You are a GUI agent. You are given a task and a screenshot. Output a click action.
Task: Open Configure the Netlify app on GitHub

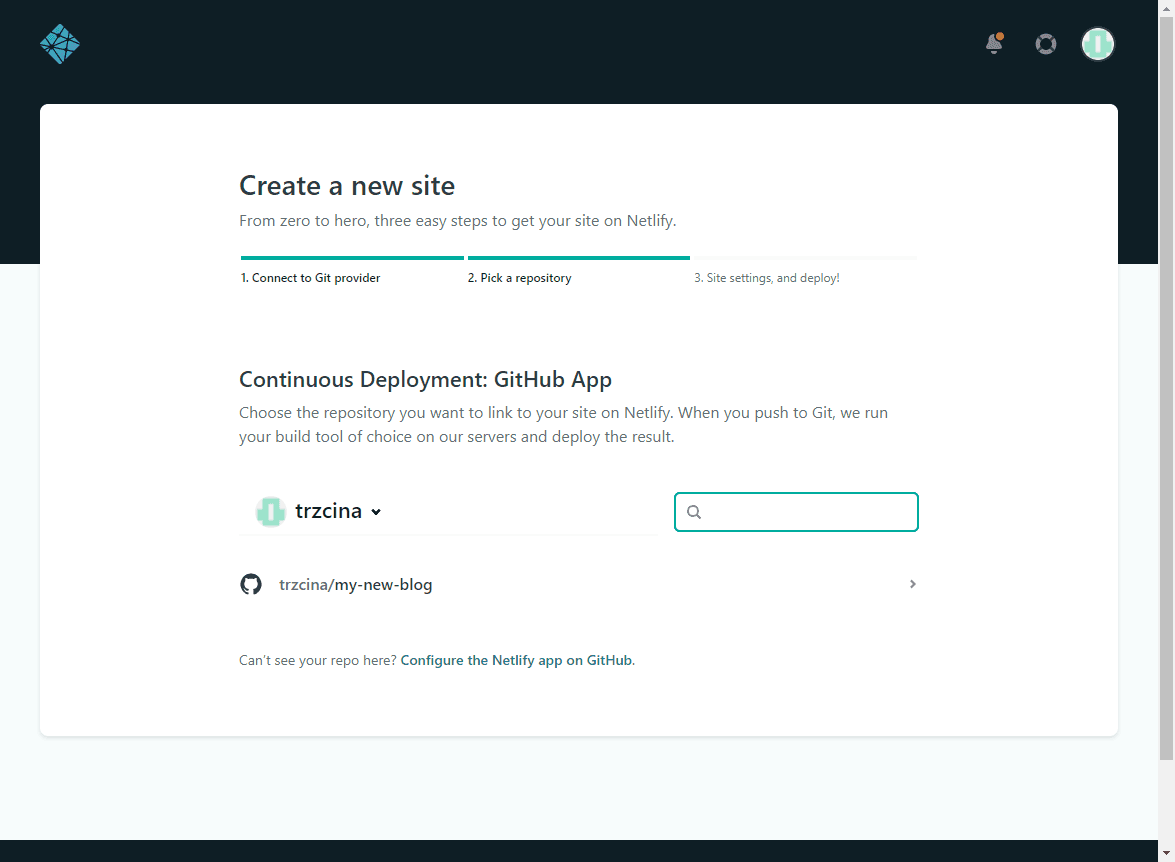pos(518,660)
